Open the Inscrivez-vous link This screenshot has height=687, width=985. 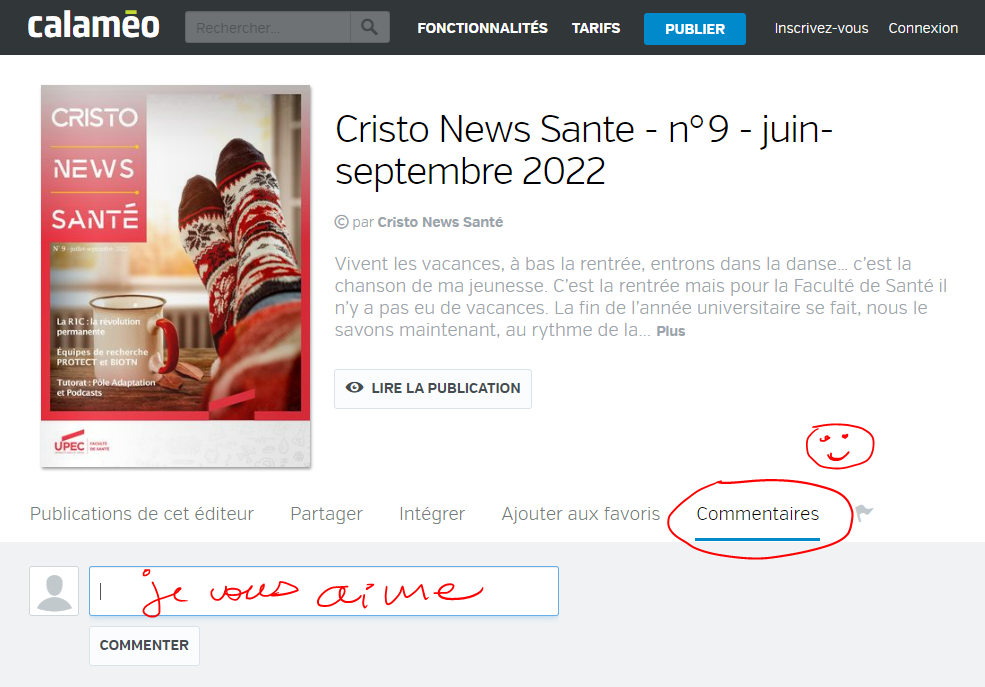click(821, 28)
